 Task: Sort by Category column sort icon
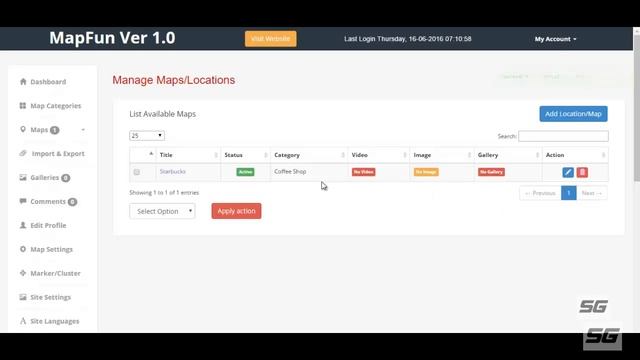(343, 155)
